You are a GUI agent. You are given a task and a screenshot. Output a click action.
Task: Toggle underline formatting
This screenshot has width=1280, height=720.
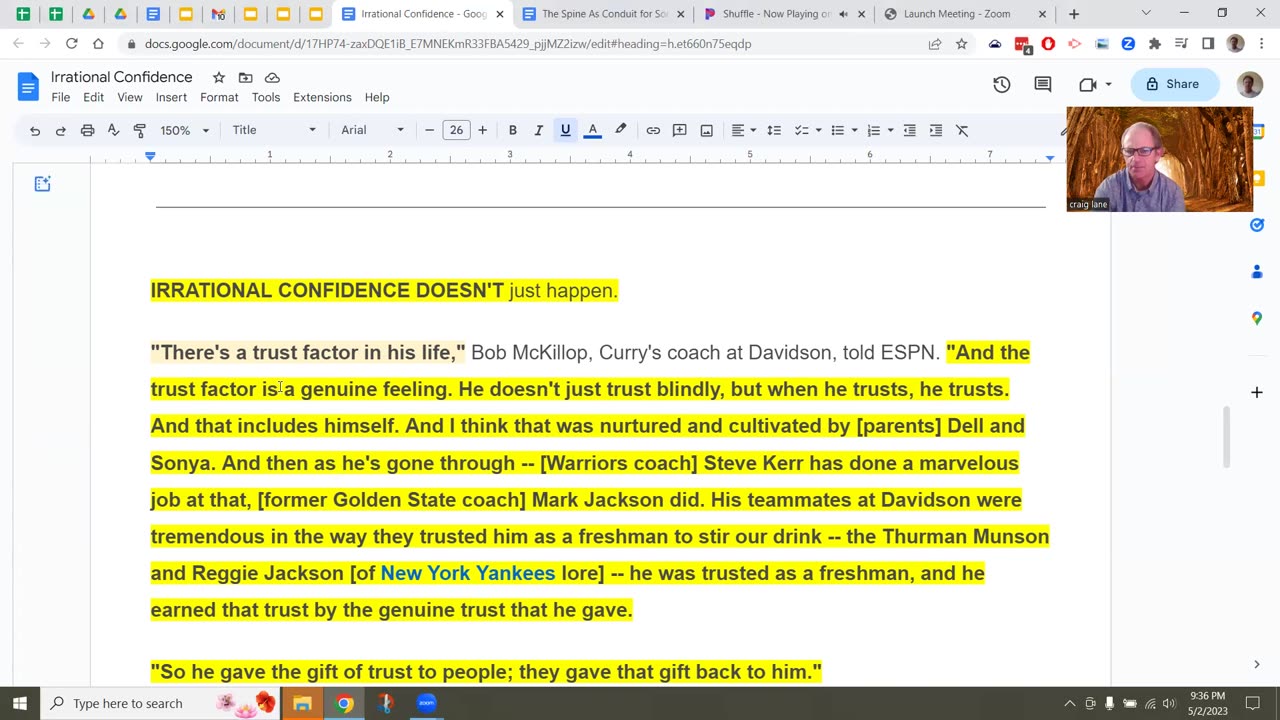[x=566, y=130]
